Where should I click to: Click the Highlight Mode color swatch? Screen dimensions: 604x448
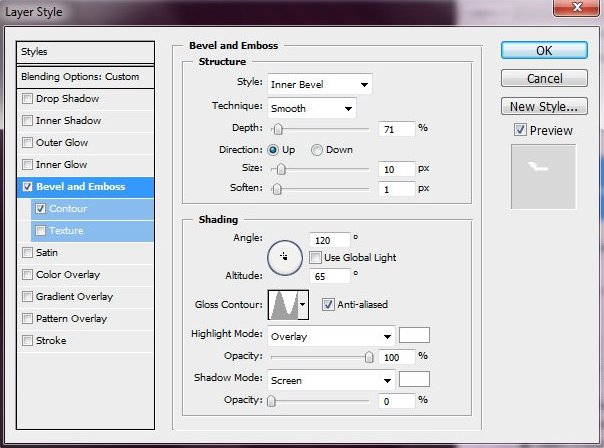[x=414, y=336]
